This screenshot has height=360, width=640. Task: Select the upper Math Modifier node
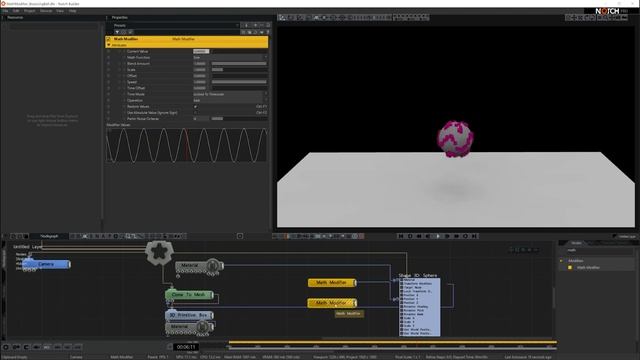tap(332, 282)
